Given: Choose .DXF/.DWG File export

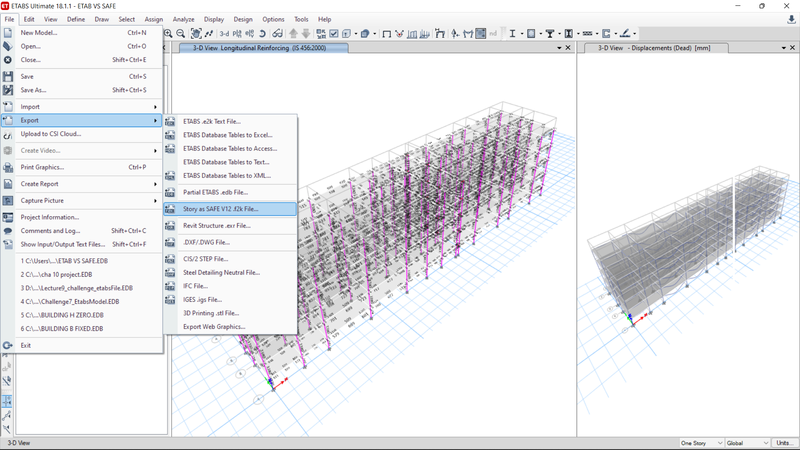Looking at the screenshot, I should (230, 242).
